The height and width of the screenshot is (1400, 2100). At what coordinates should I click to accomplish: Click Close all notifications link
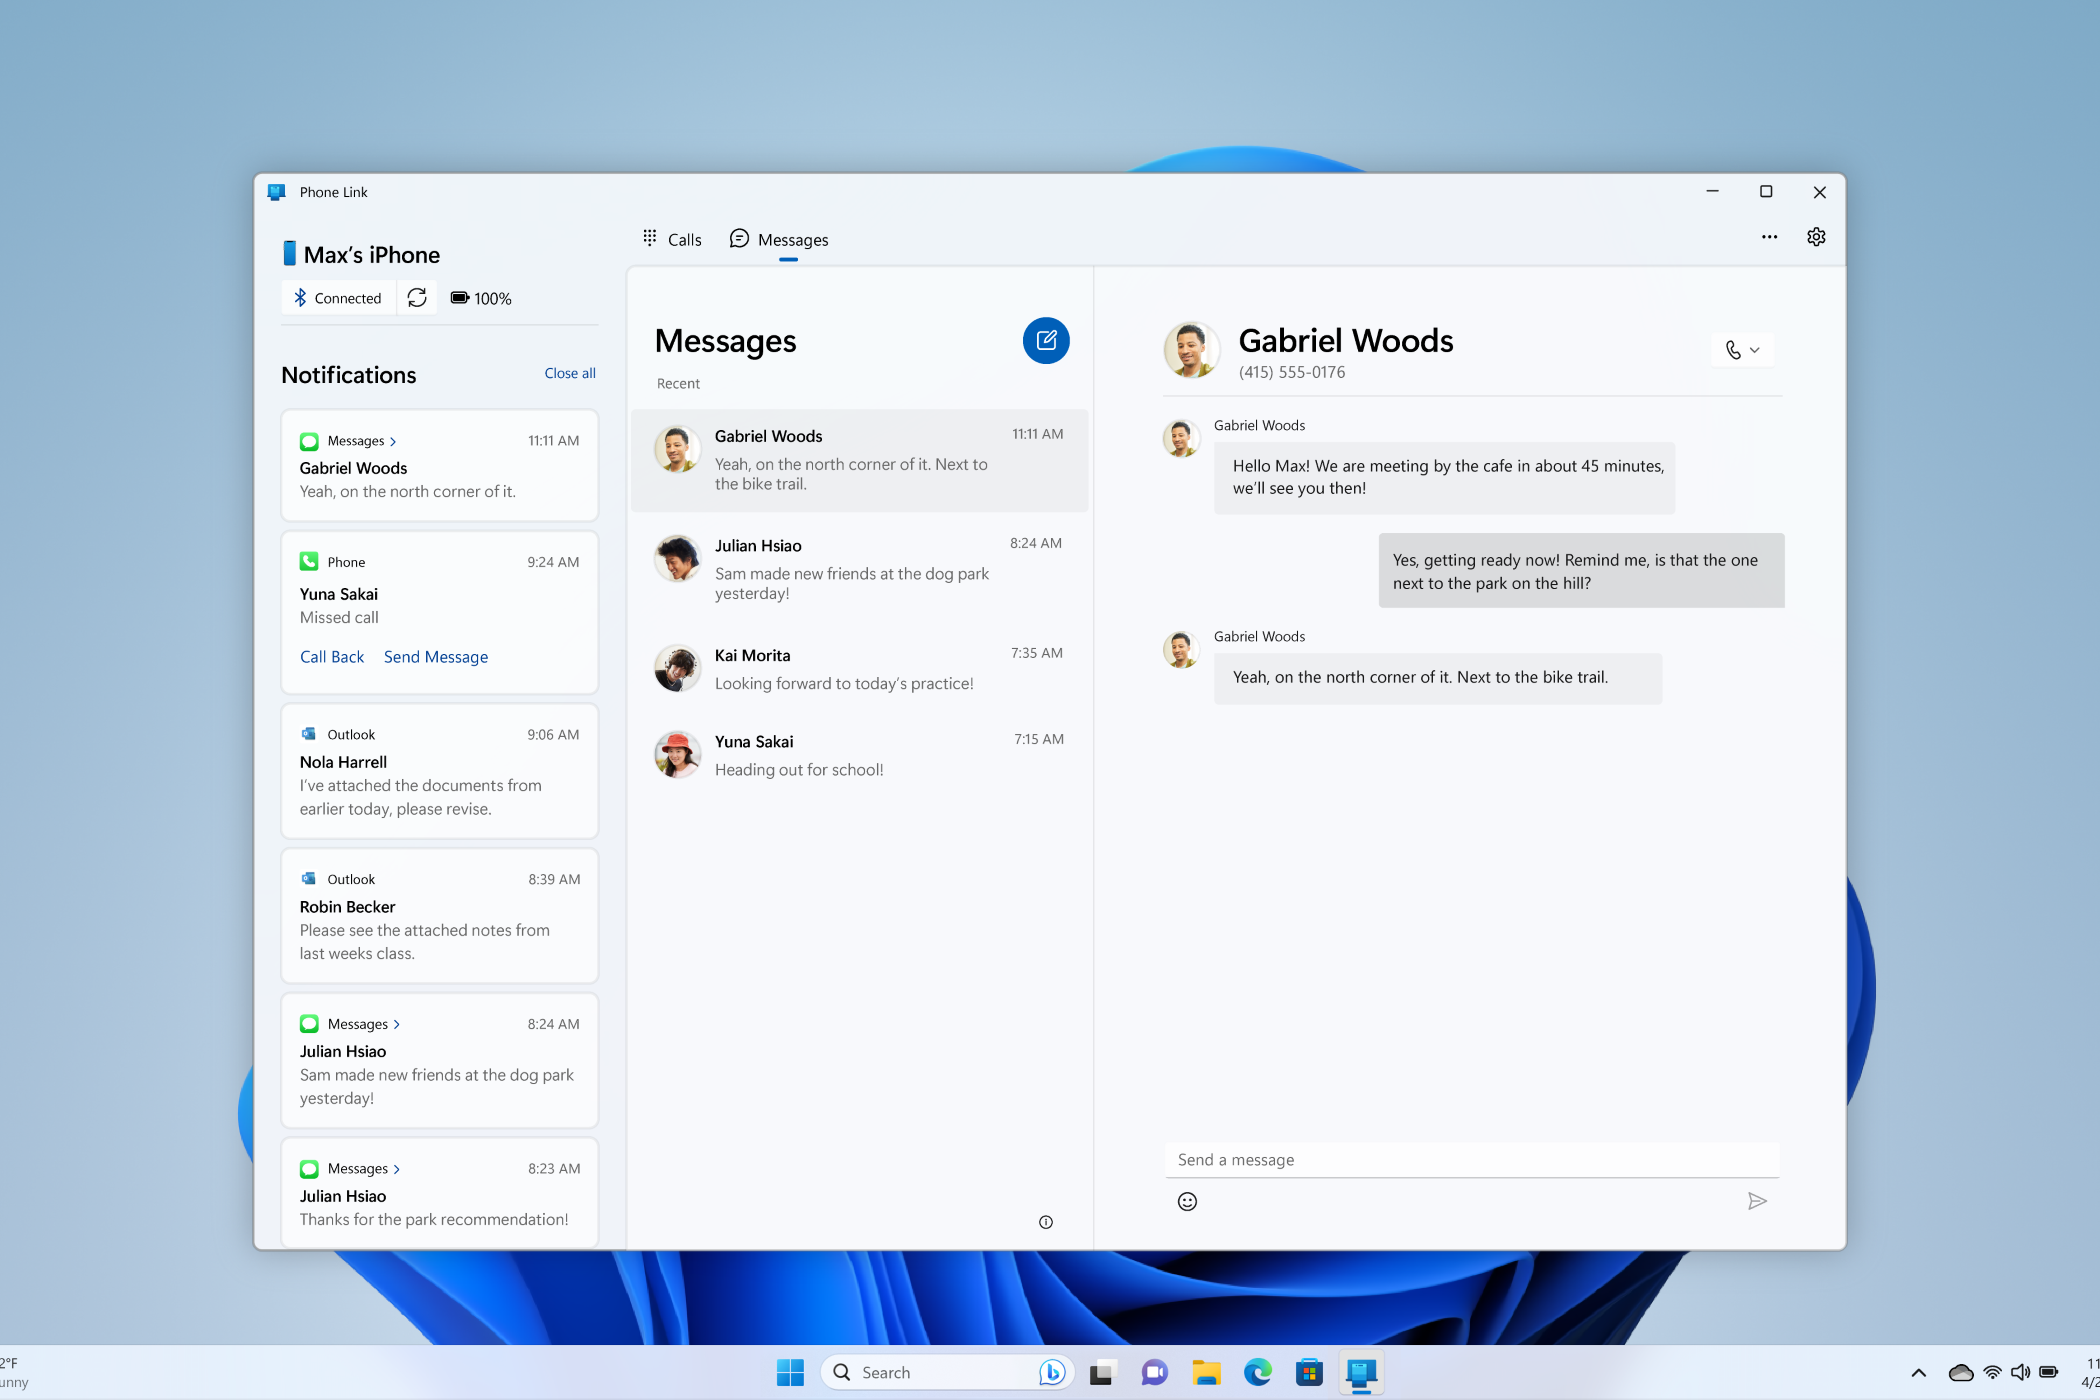coord(569,373)
